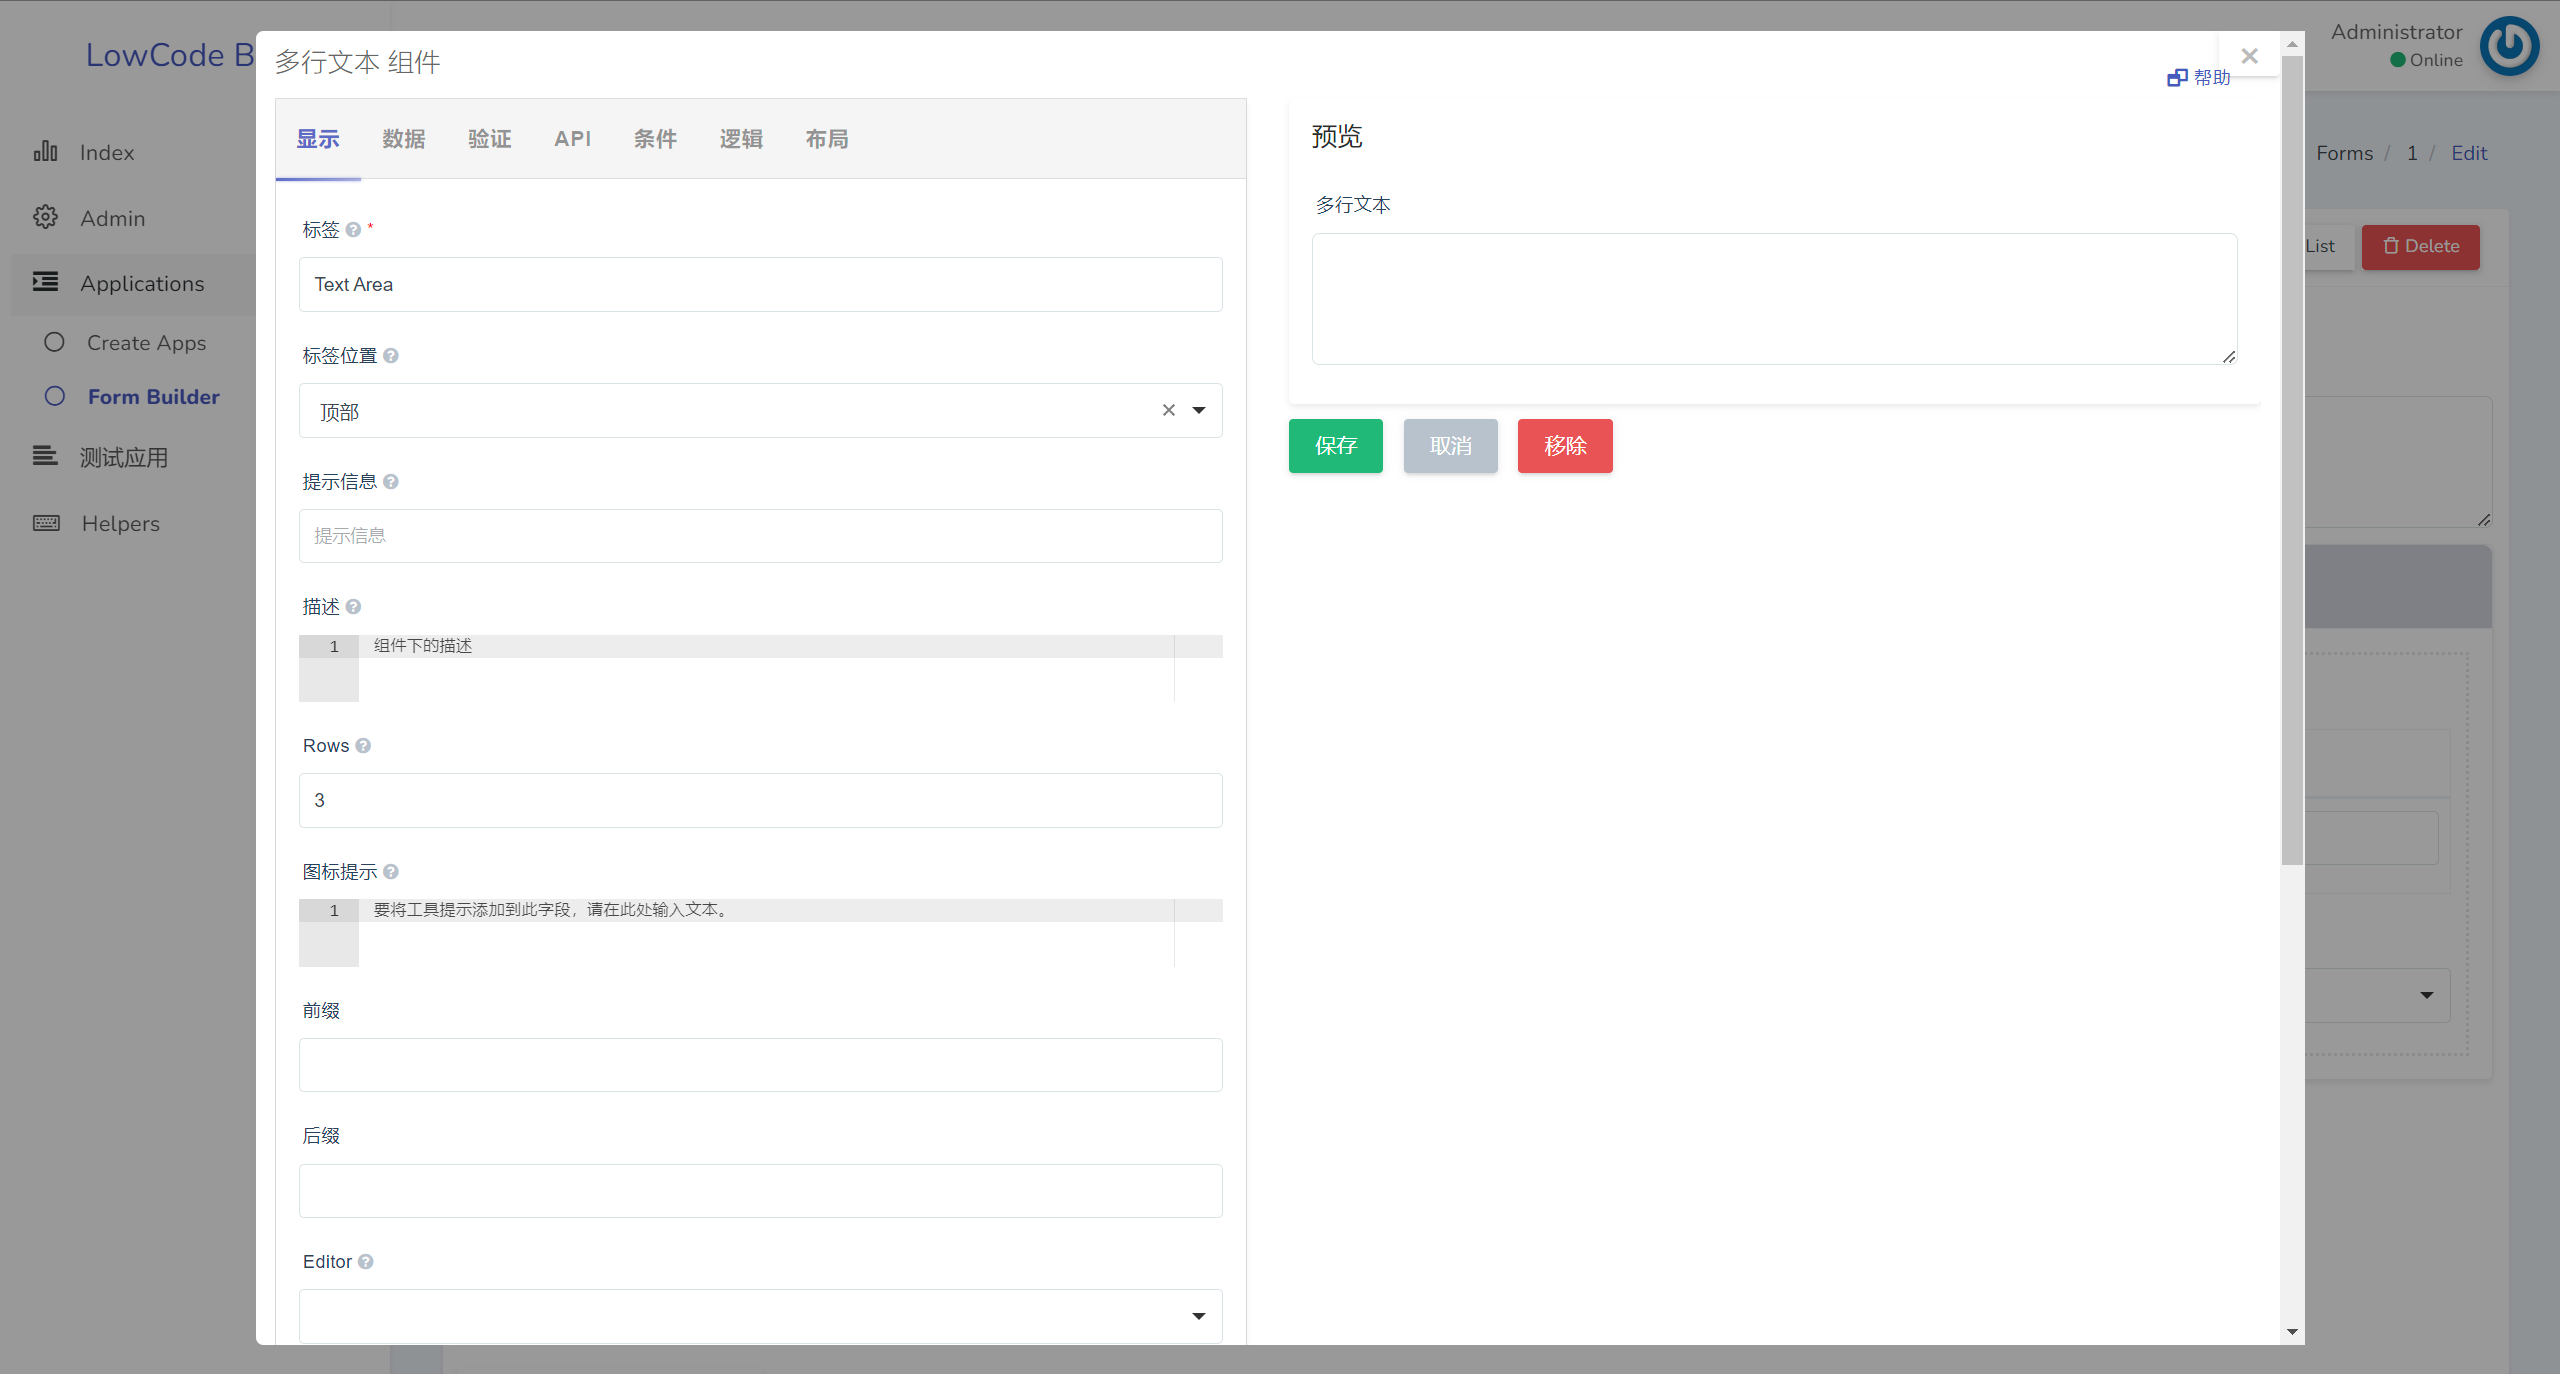The image size is (2560, 1374).
Task: Click the green 保存 button
Action: click(1335, 446)
